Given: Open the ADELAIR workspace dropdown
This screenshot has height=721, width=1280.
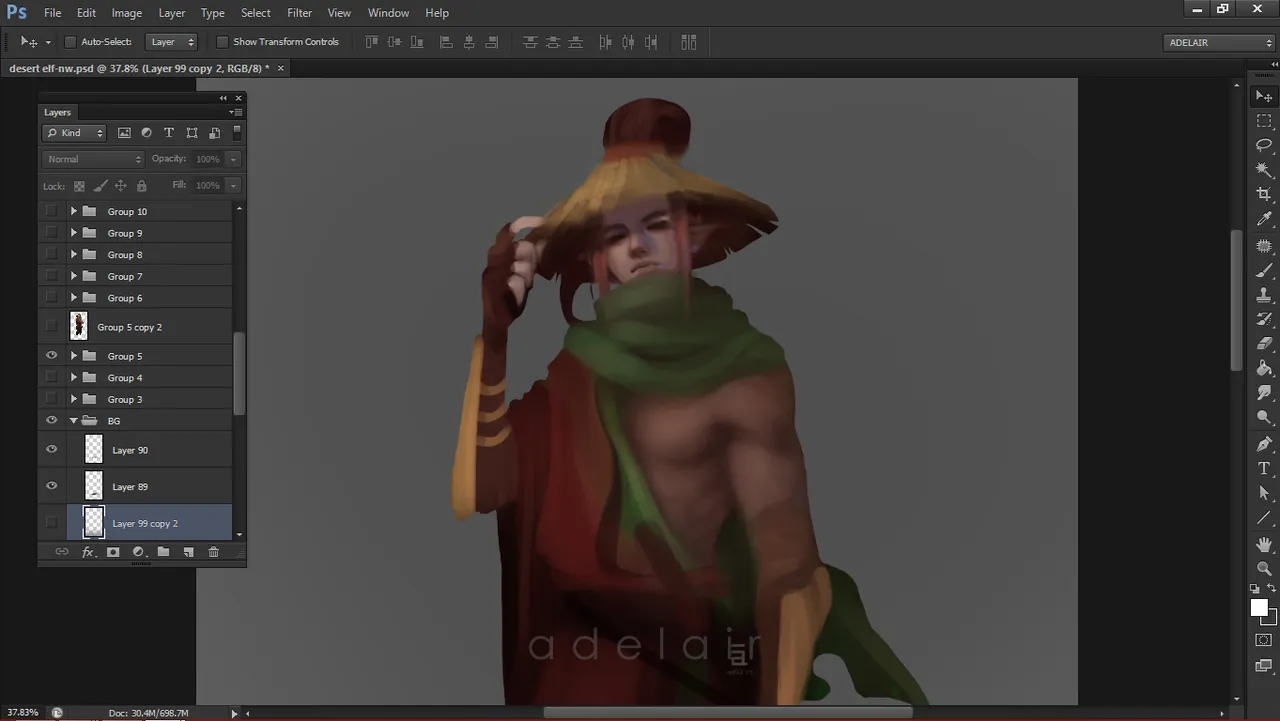Looking at the screenshot, I should coord(1220,43).
